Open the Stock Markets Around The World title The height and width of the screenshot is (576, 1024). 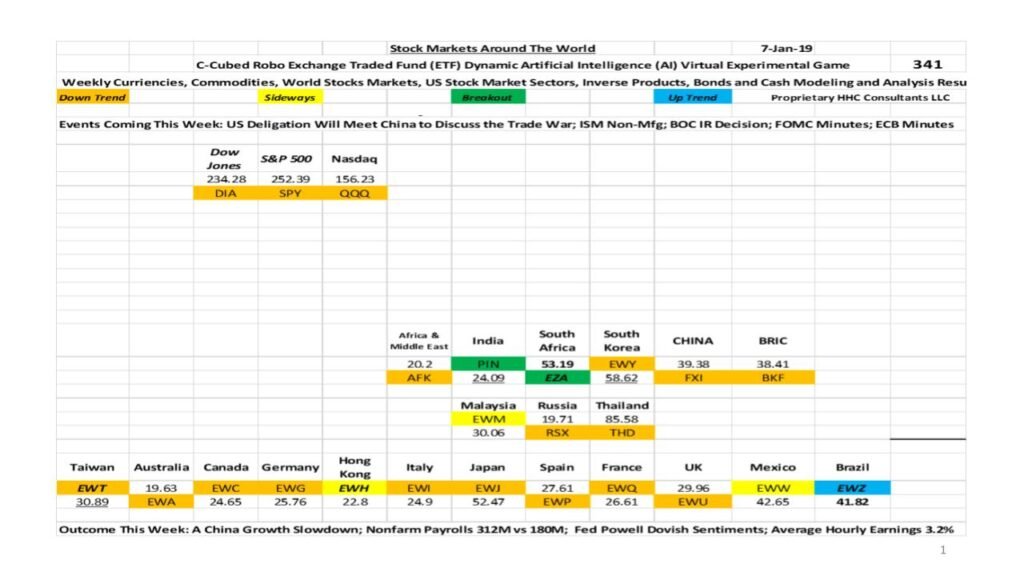point(492,48)
